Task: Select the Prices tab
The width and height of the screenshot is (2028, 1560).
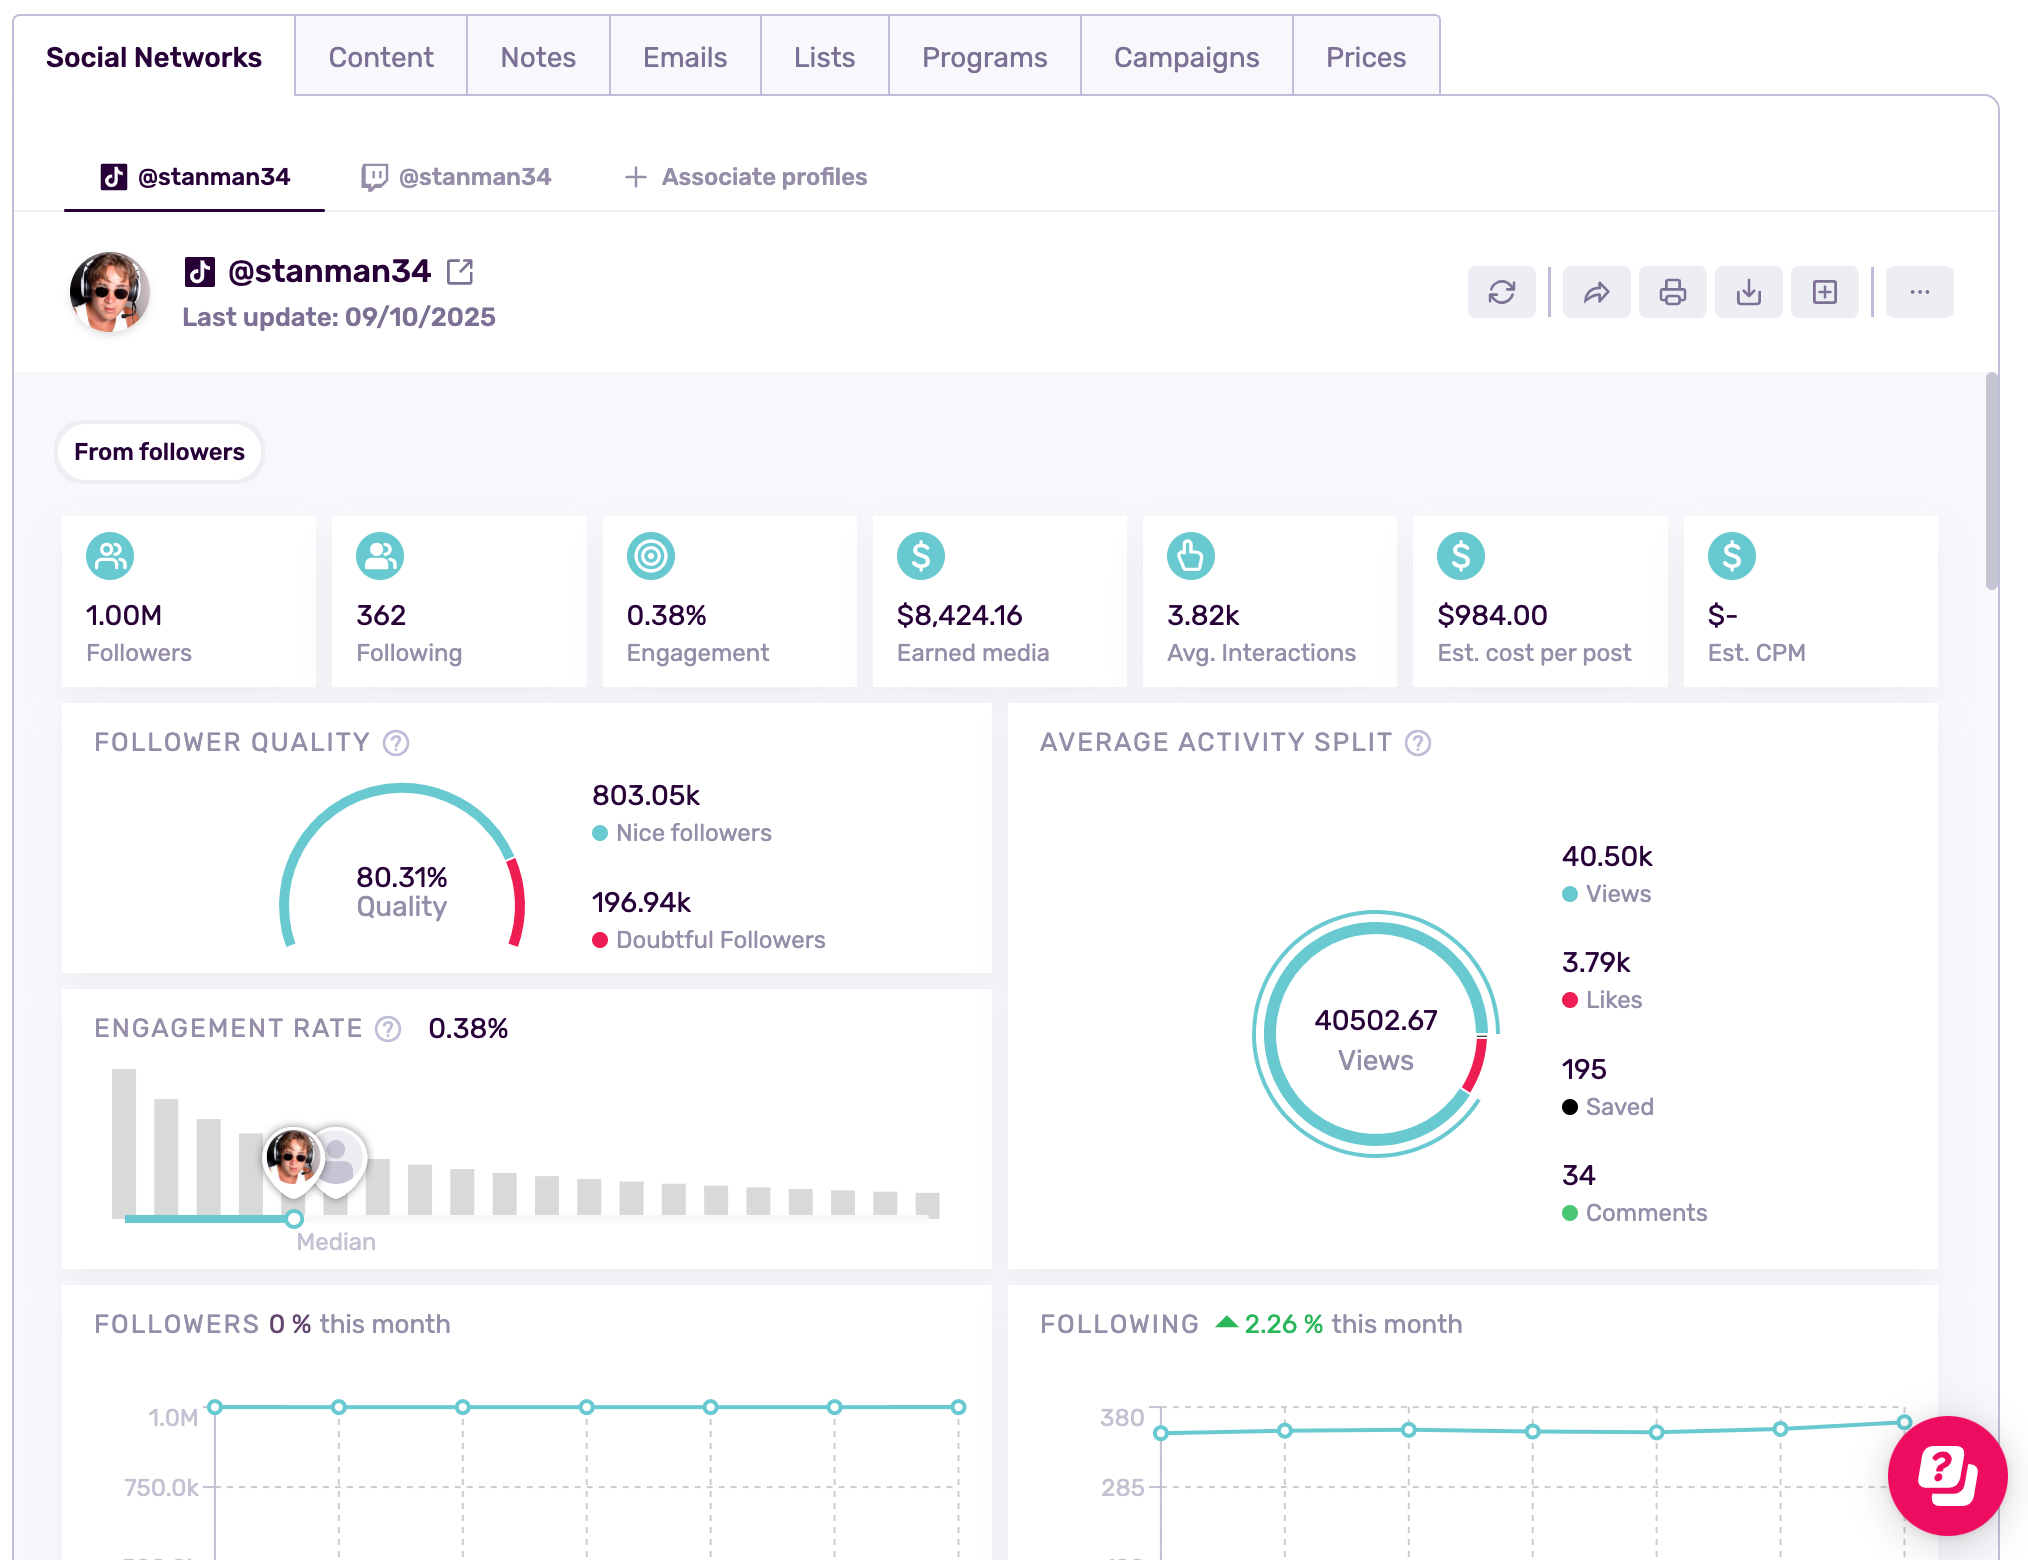Action: tap(1365, 57)
